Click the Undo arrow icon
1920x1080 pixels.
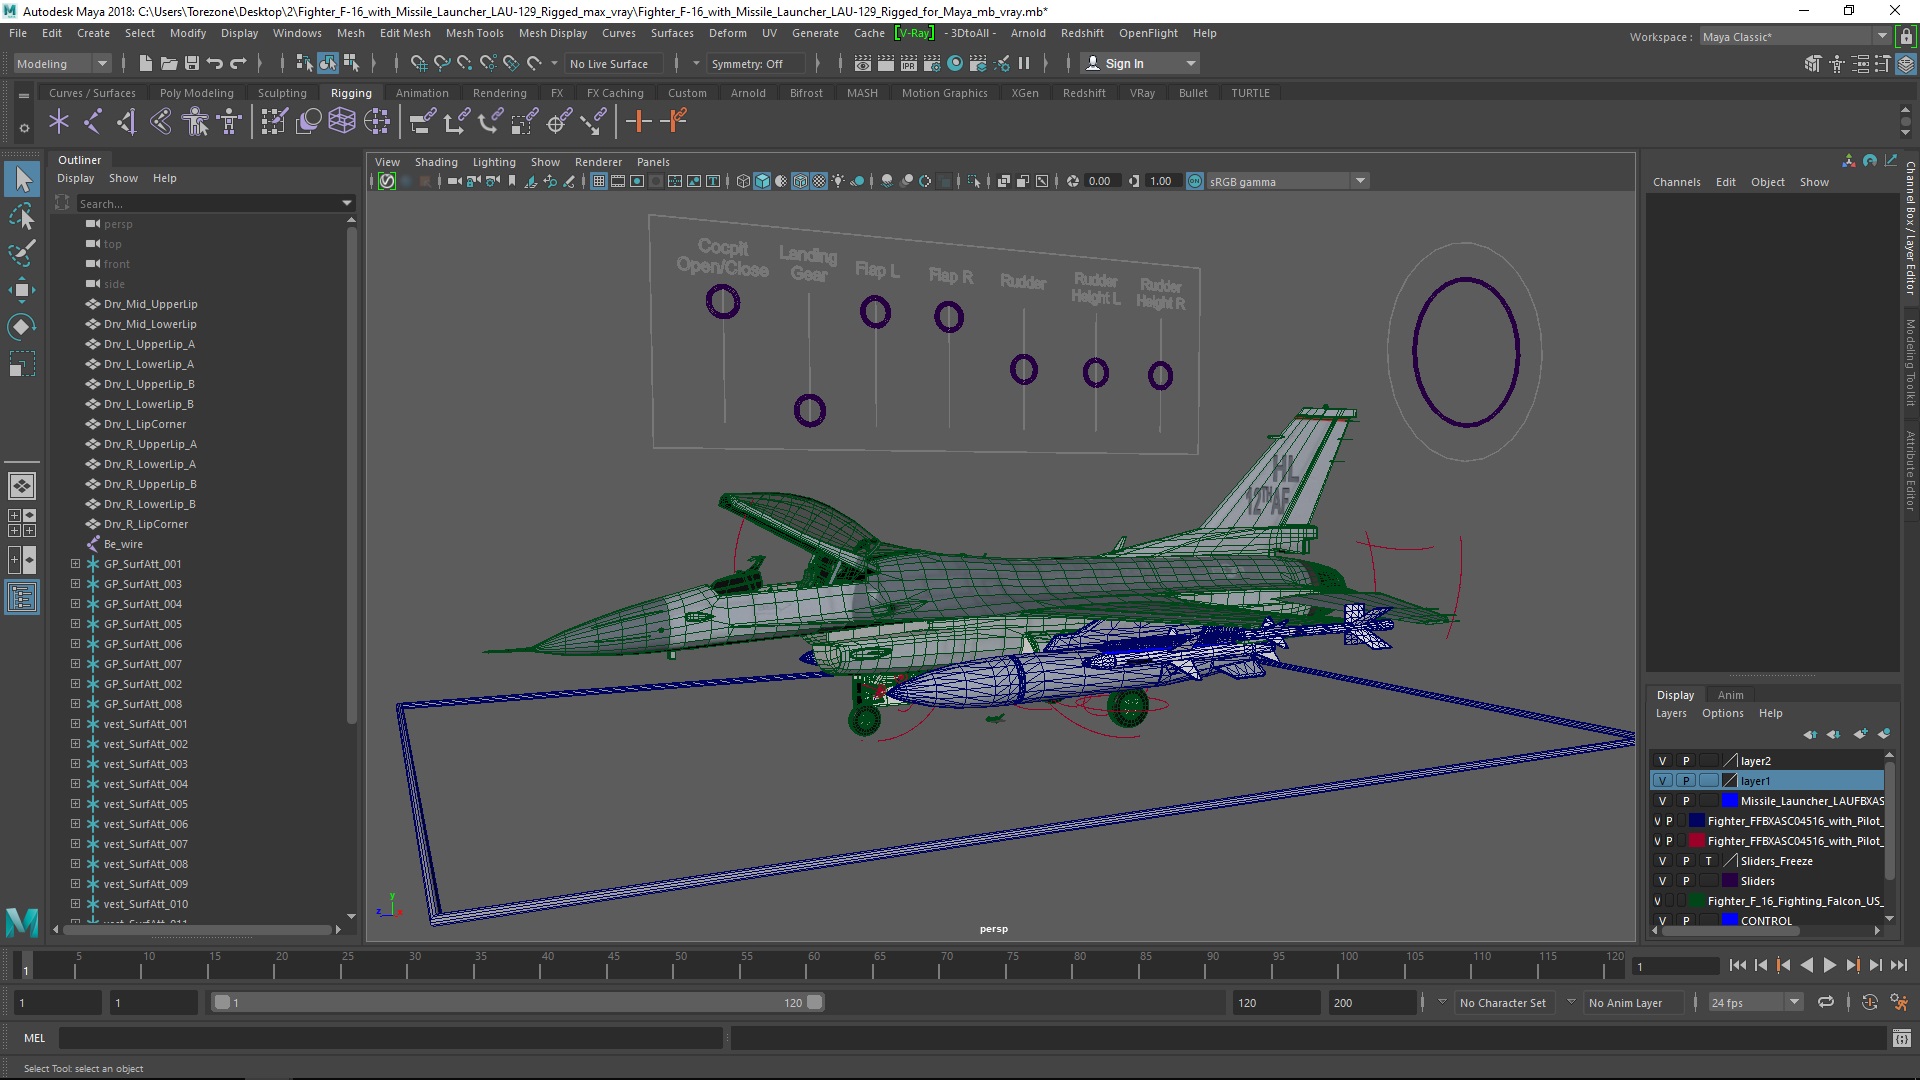(215, 63)
